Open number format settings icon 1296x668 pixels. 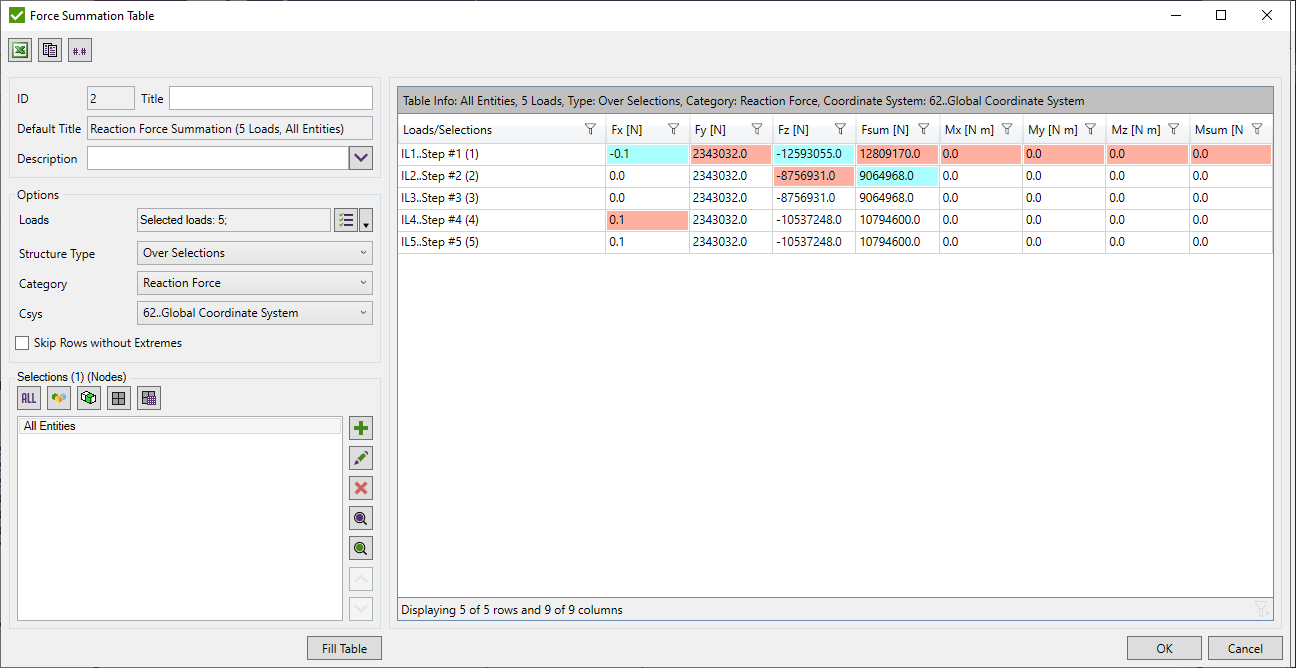(x=80, y=50)
